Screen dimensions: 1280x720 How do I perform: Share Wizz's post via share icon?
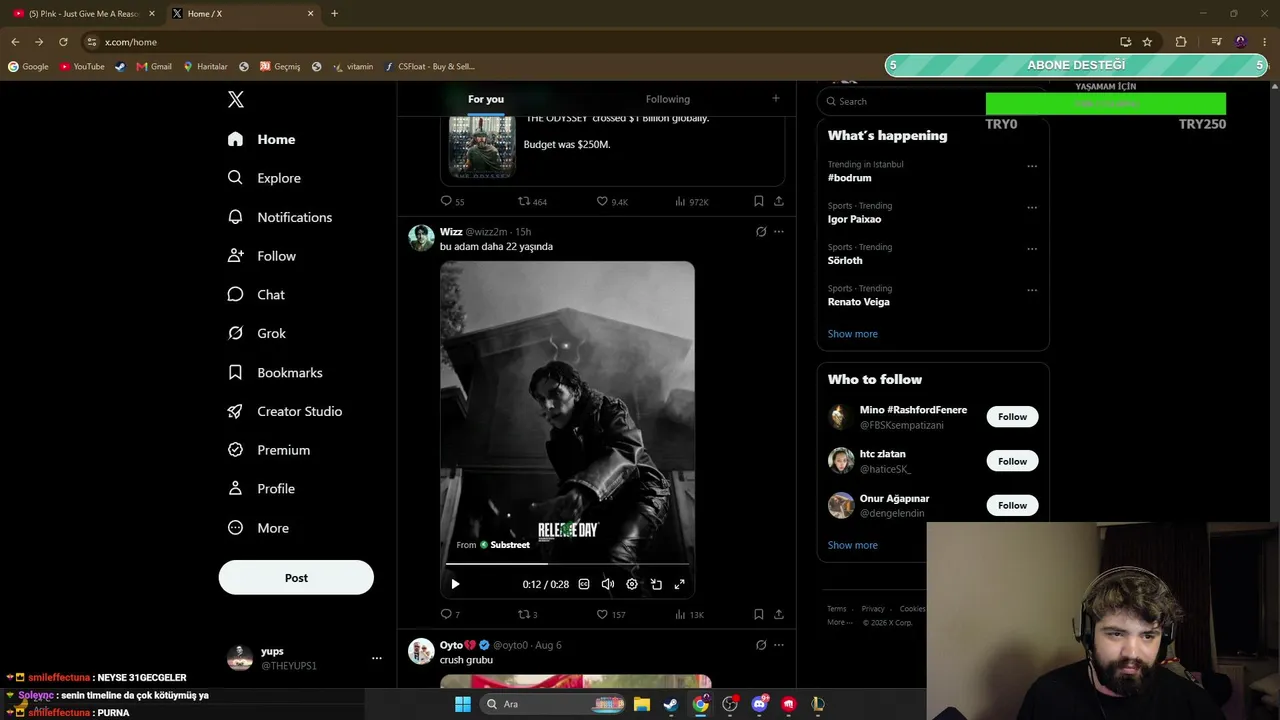pyautogui.click(x=779, y=614)
